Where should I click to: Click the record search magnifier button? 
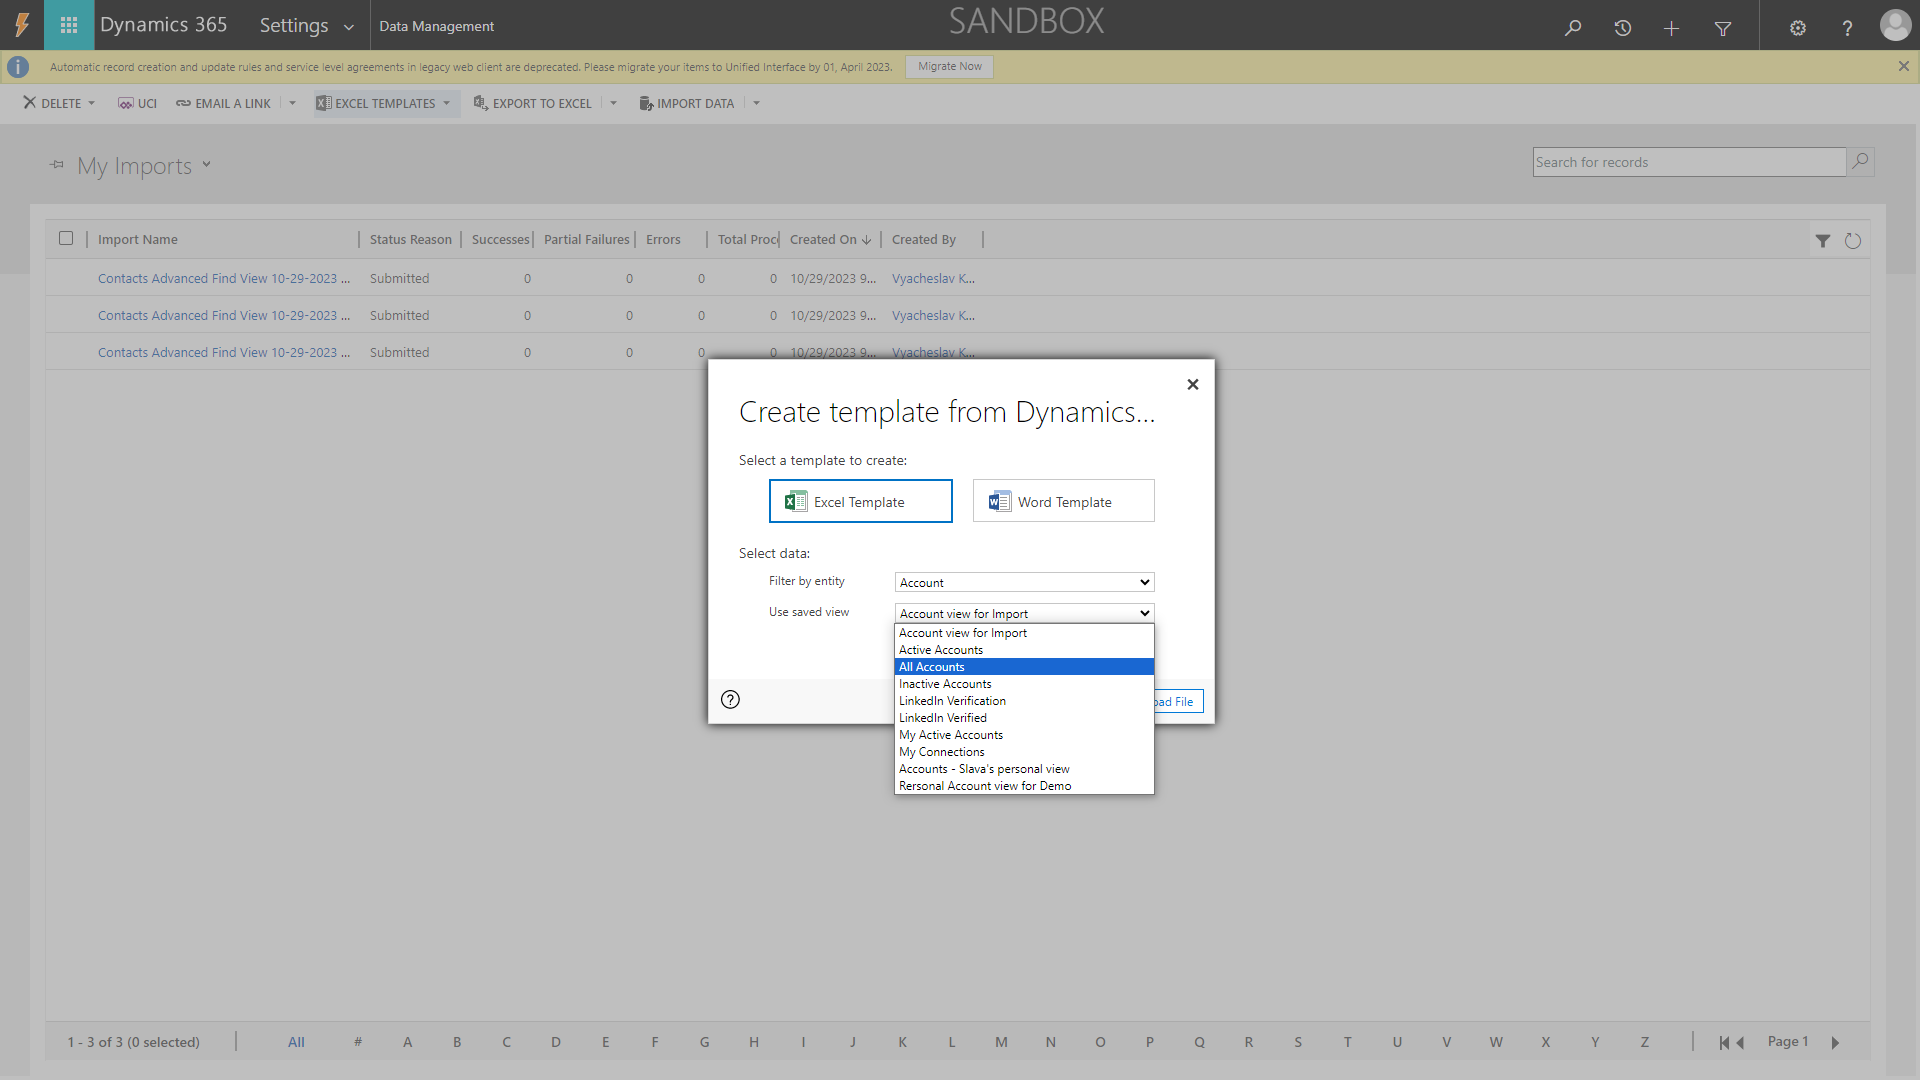(x=1860, y=161)
